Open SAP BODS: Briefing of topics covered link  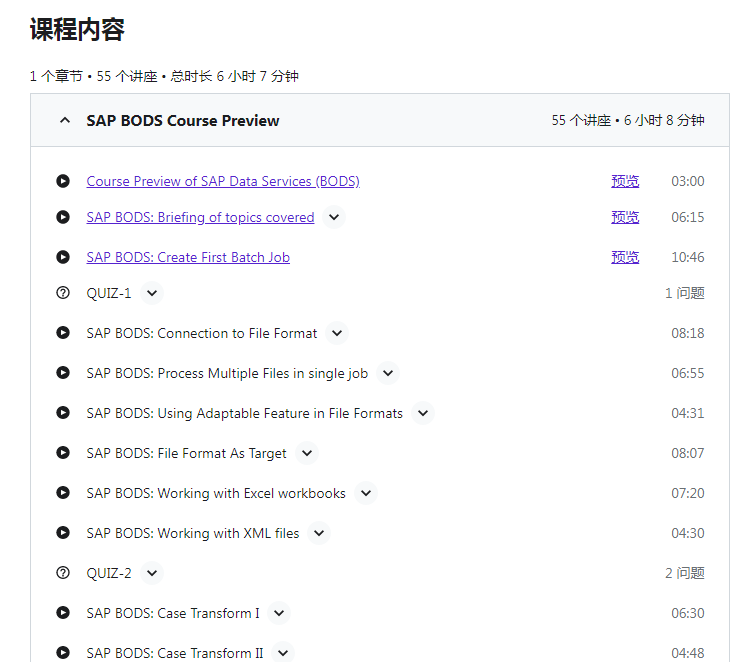(x=201, y=217)
